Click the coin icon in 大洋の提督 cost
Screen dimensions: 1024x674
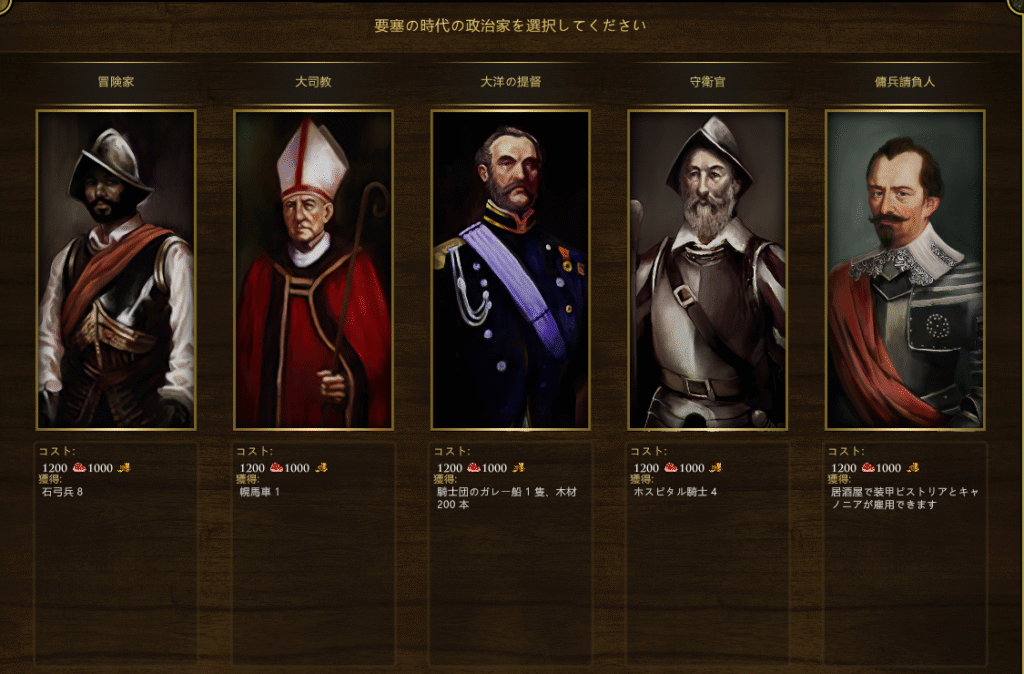tap(519, 468)
